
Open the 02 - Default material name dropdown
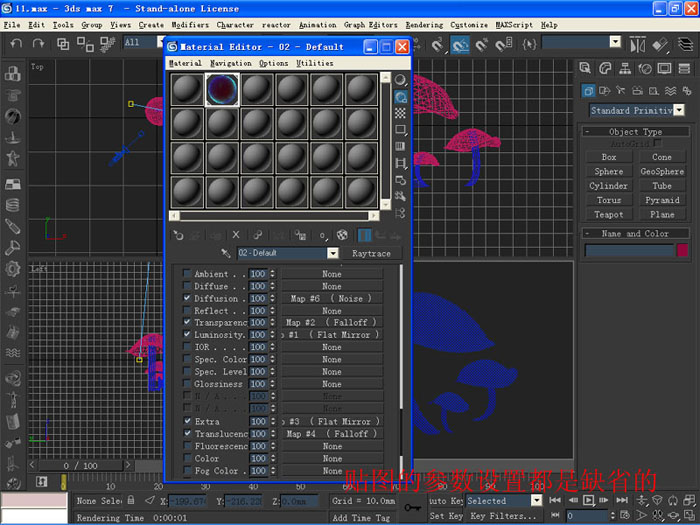pyautogui.click(x=333, y=253)
